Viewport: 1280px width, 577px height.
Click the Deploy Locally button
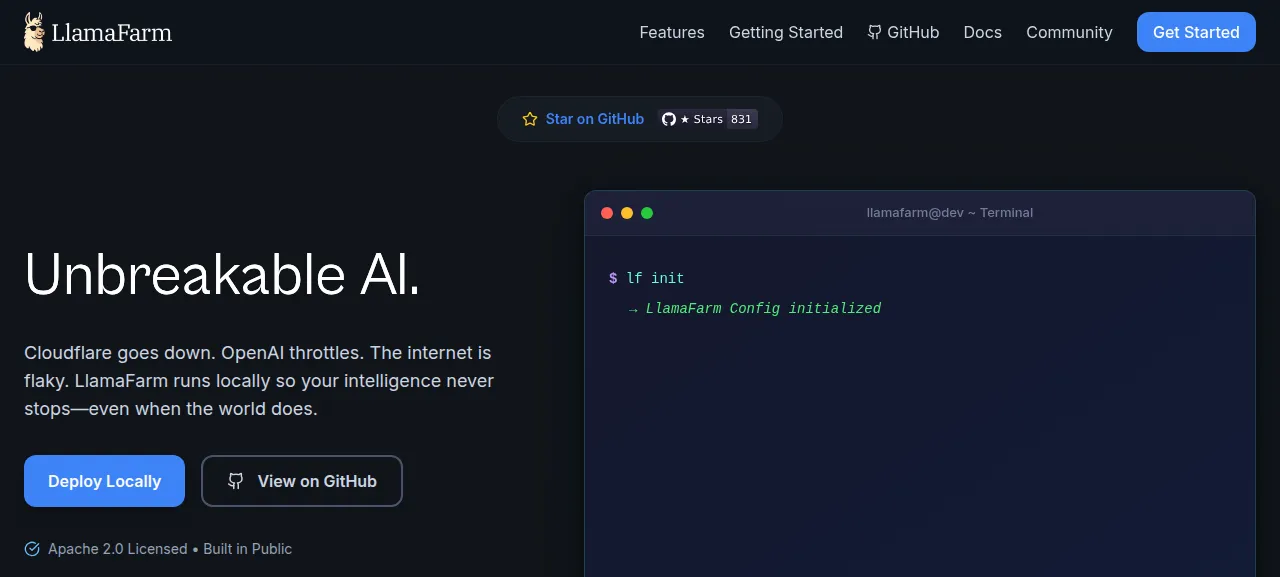point(104,481)
